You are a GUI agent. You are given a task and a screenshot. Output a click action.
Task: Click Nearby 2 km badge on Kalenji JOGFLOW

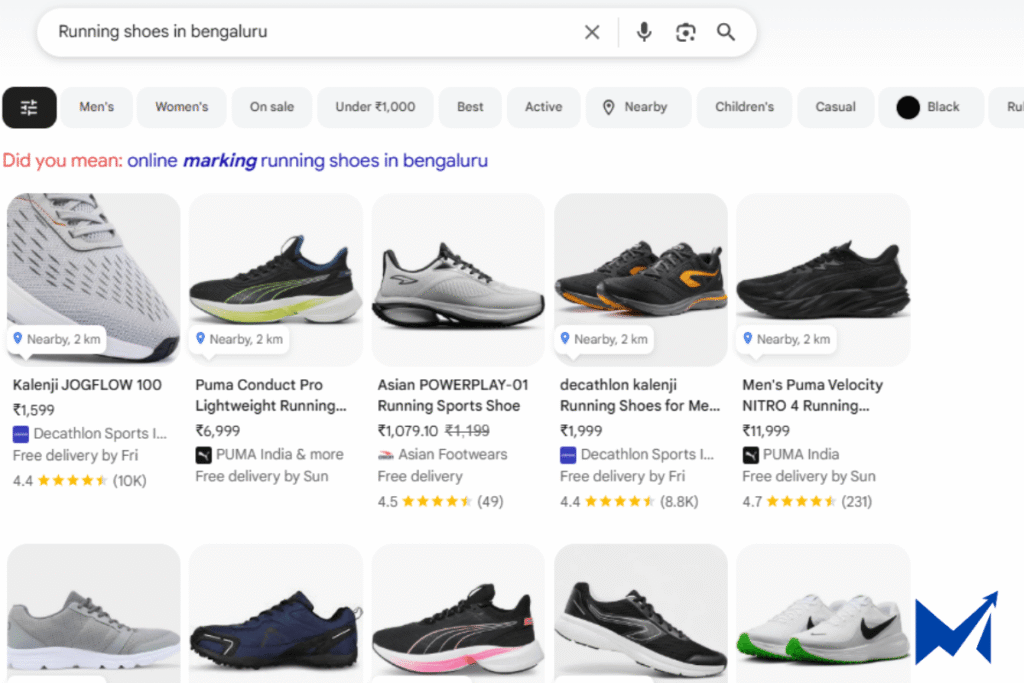point(57,339)
